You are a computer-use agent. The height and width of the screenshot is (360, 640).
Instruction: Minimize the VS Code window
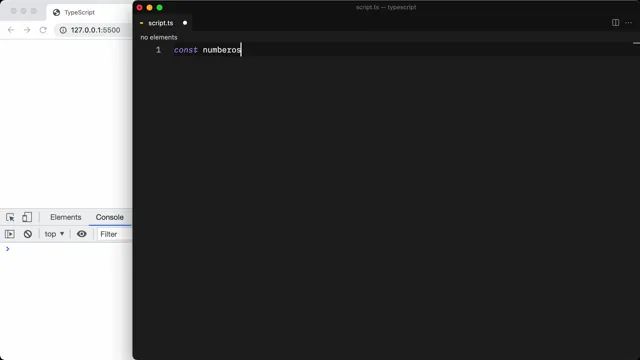pyautogui.click(x=149, y=7)
